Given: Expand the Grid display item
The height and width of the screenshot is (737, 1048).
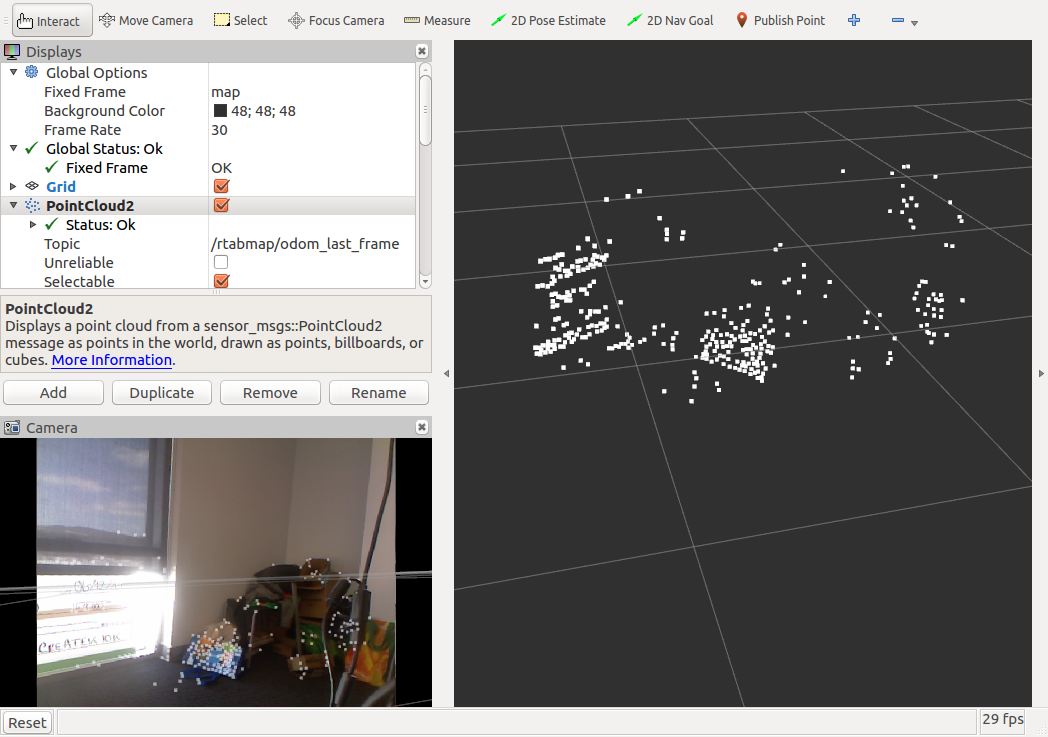Looking at the screenshot, I should point(13,187).
